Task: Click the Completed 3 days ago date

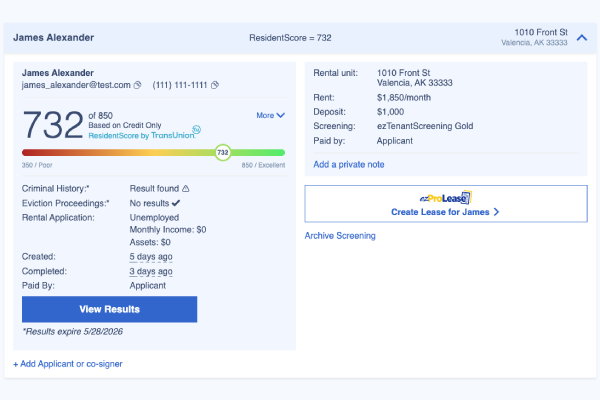Action: [x=151, y=271]
